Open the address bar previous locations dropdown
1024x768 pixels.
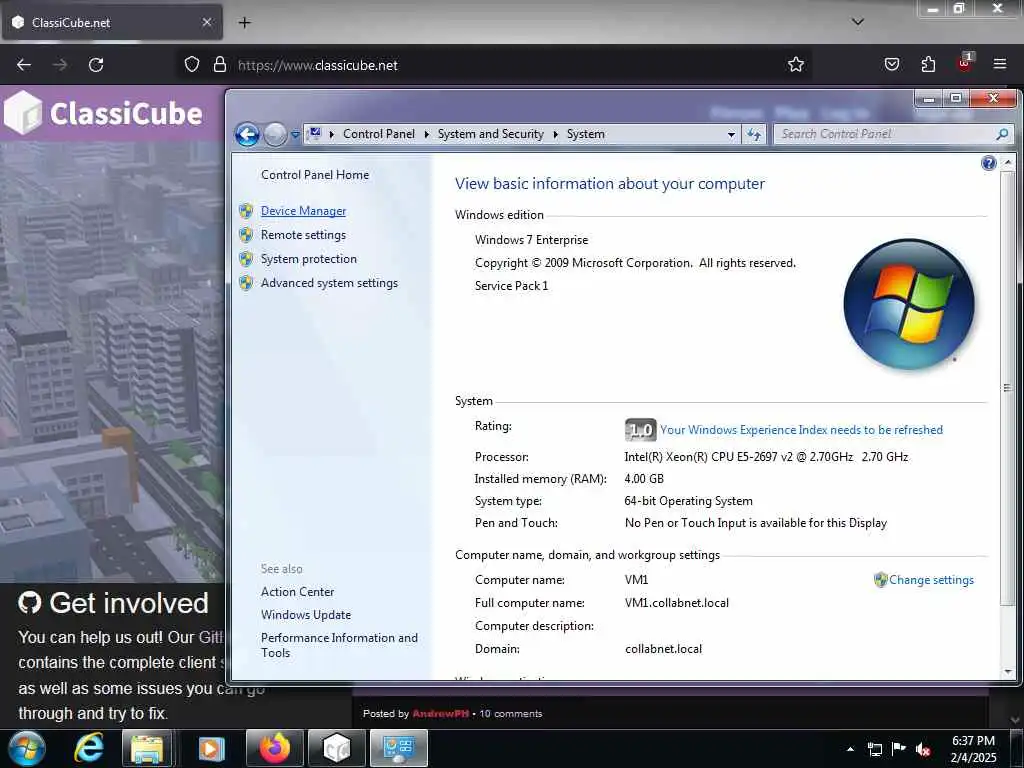pos(731,135)
